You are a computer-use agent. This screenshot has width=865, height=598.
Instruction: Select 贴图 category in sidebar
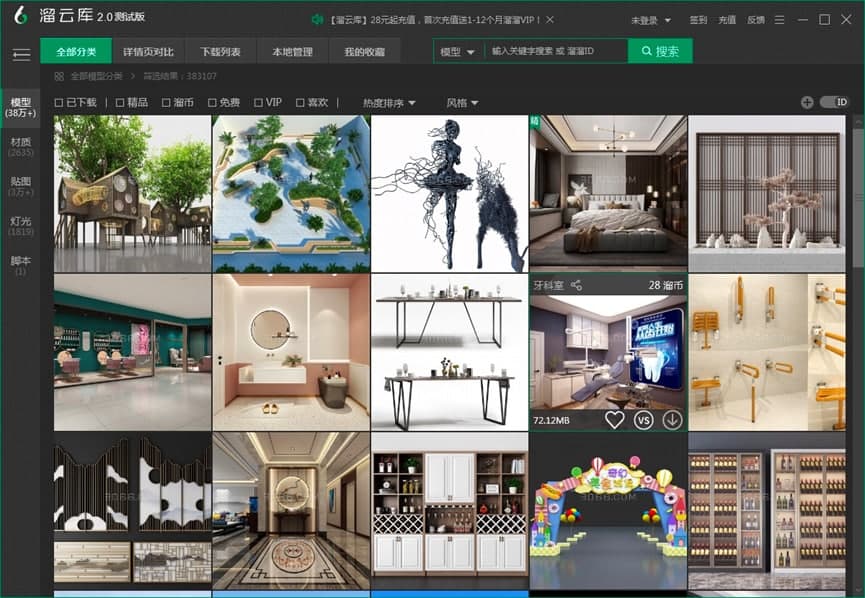pos(20,186)
